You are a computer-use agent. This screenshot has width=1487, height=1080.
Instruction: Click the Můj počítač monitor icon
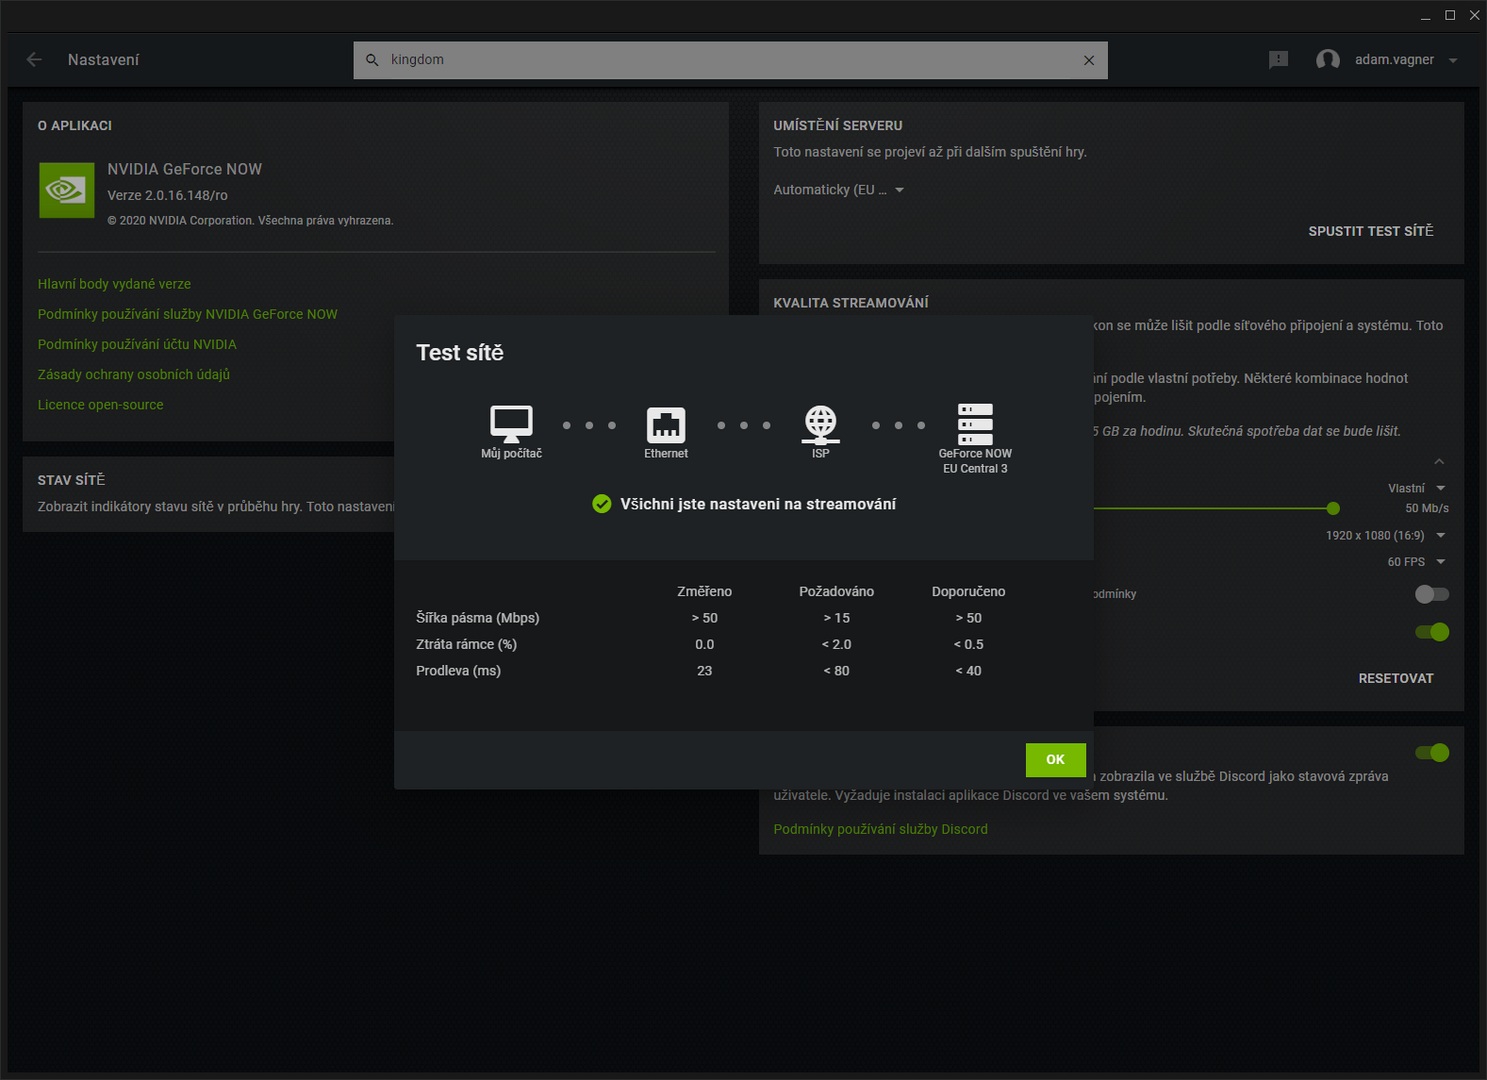pos(511,424)
